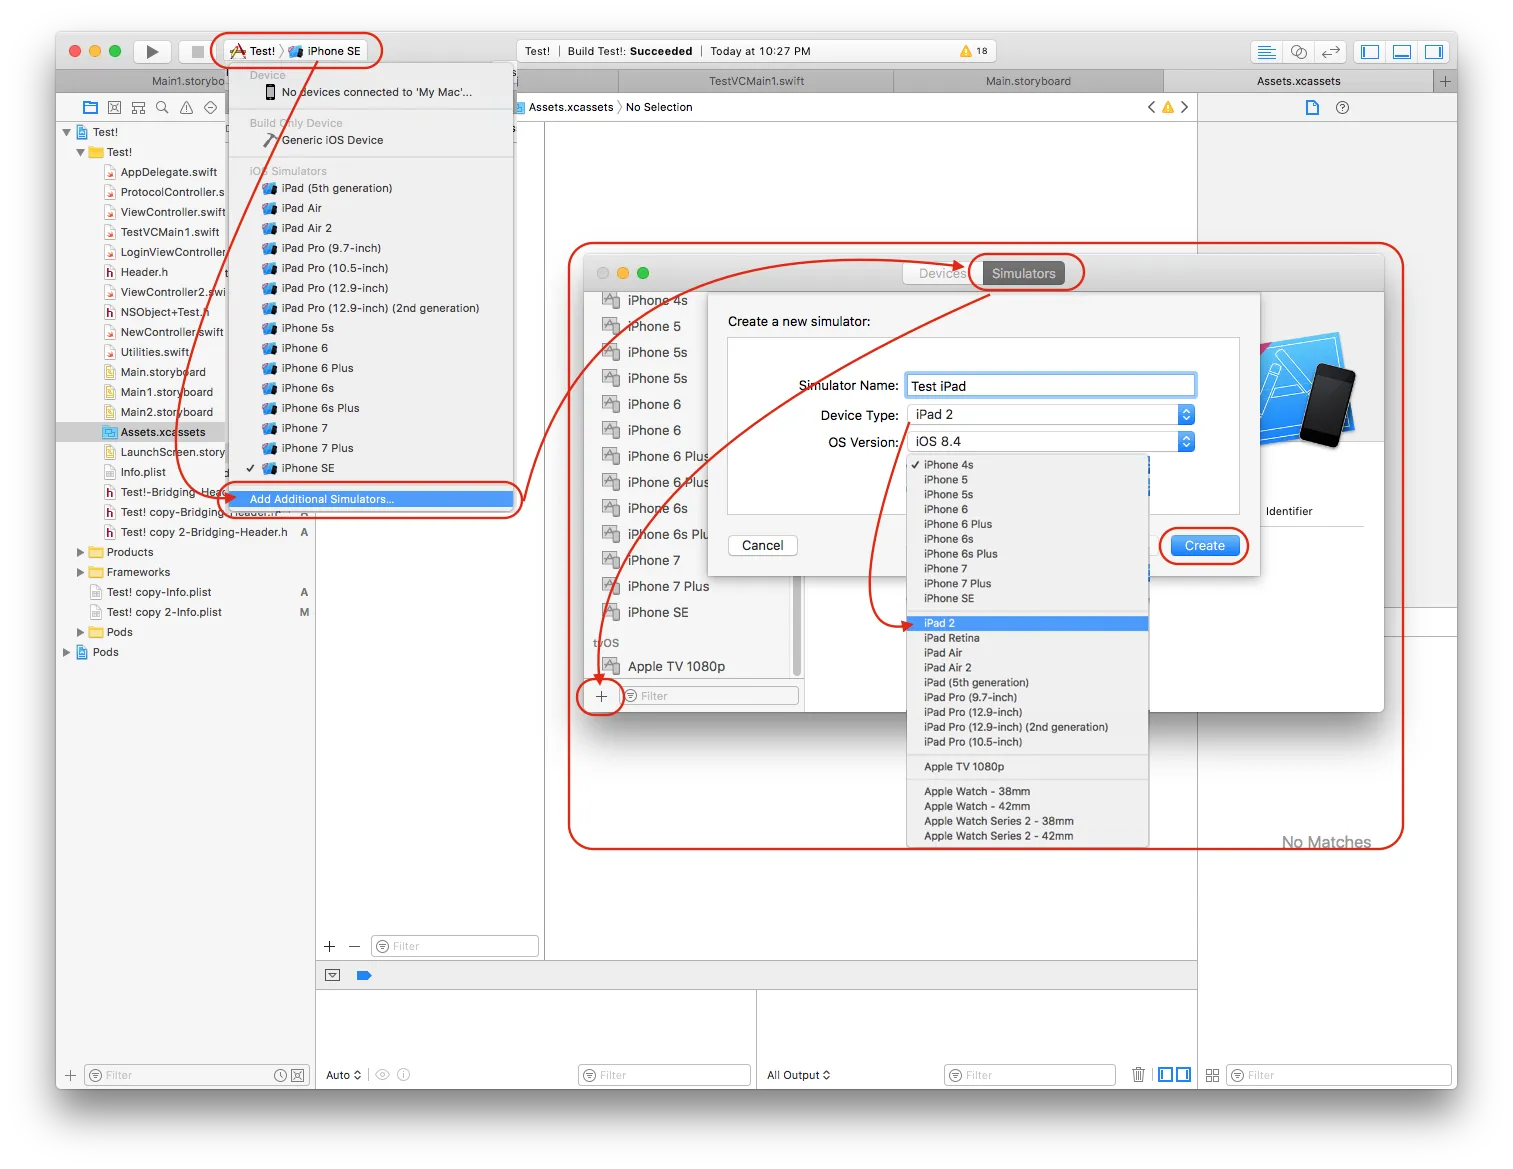Image resolution: width=1513 pixels, height=1169 pixels.
Task: Open the Auto variables scope dropdown
Action: tap(343, 1075)
